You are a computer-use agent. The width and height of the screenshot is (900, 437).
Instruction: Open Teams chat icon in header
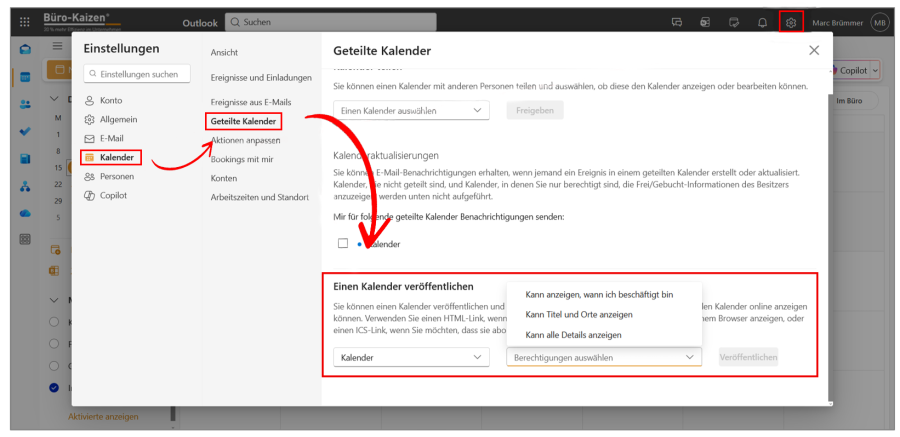coord(677,22)
